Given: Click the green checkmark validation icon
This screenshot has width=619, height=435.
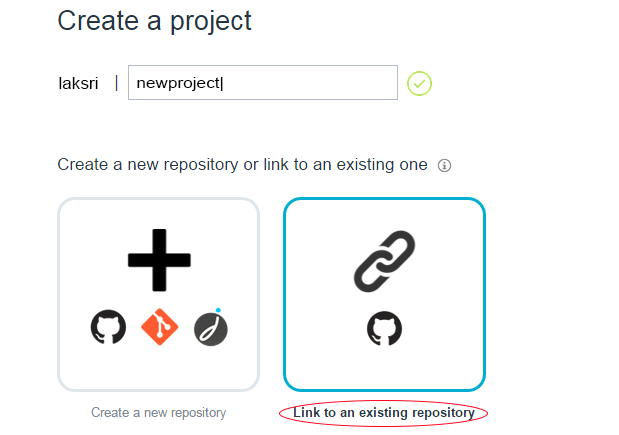Looking at the screenshot, I should tap(419, 83).
